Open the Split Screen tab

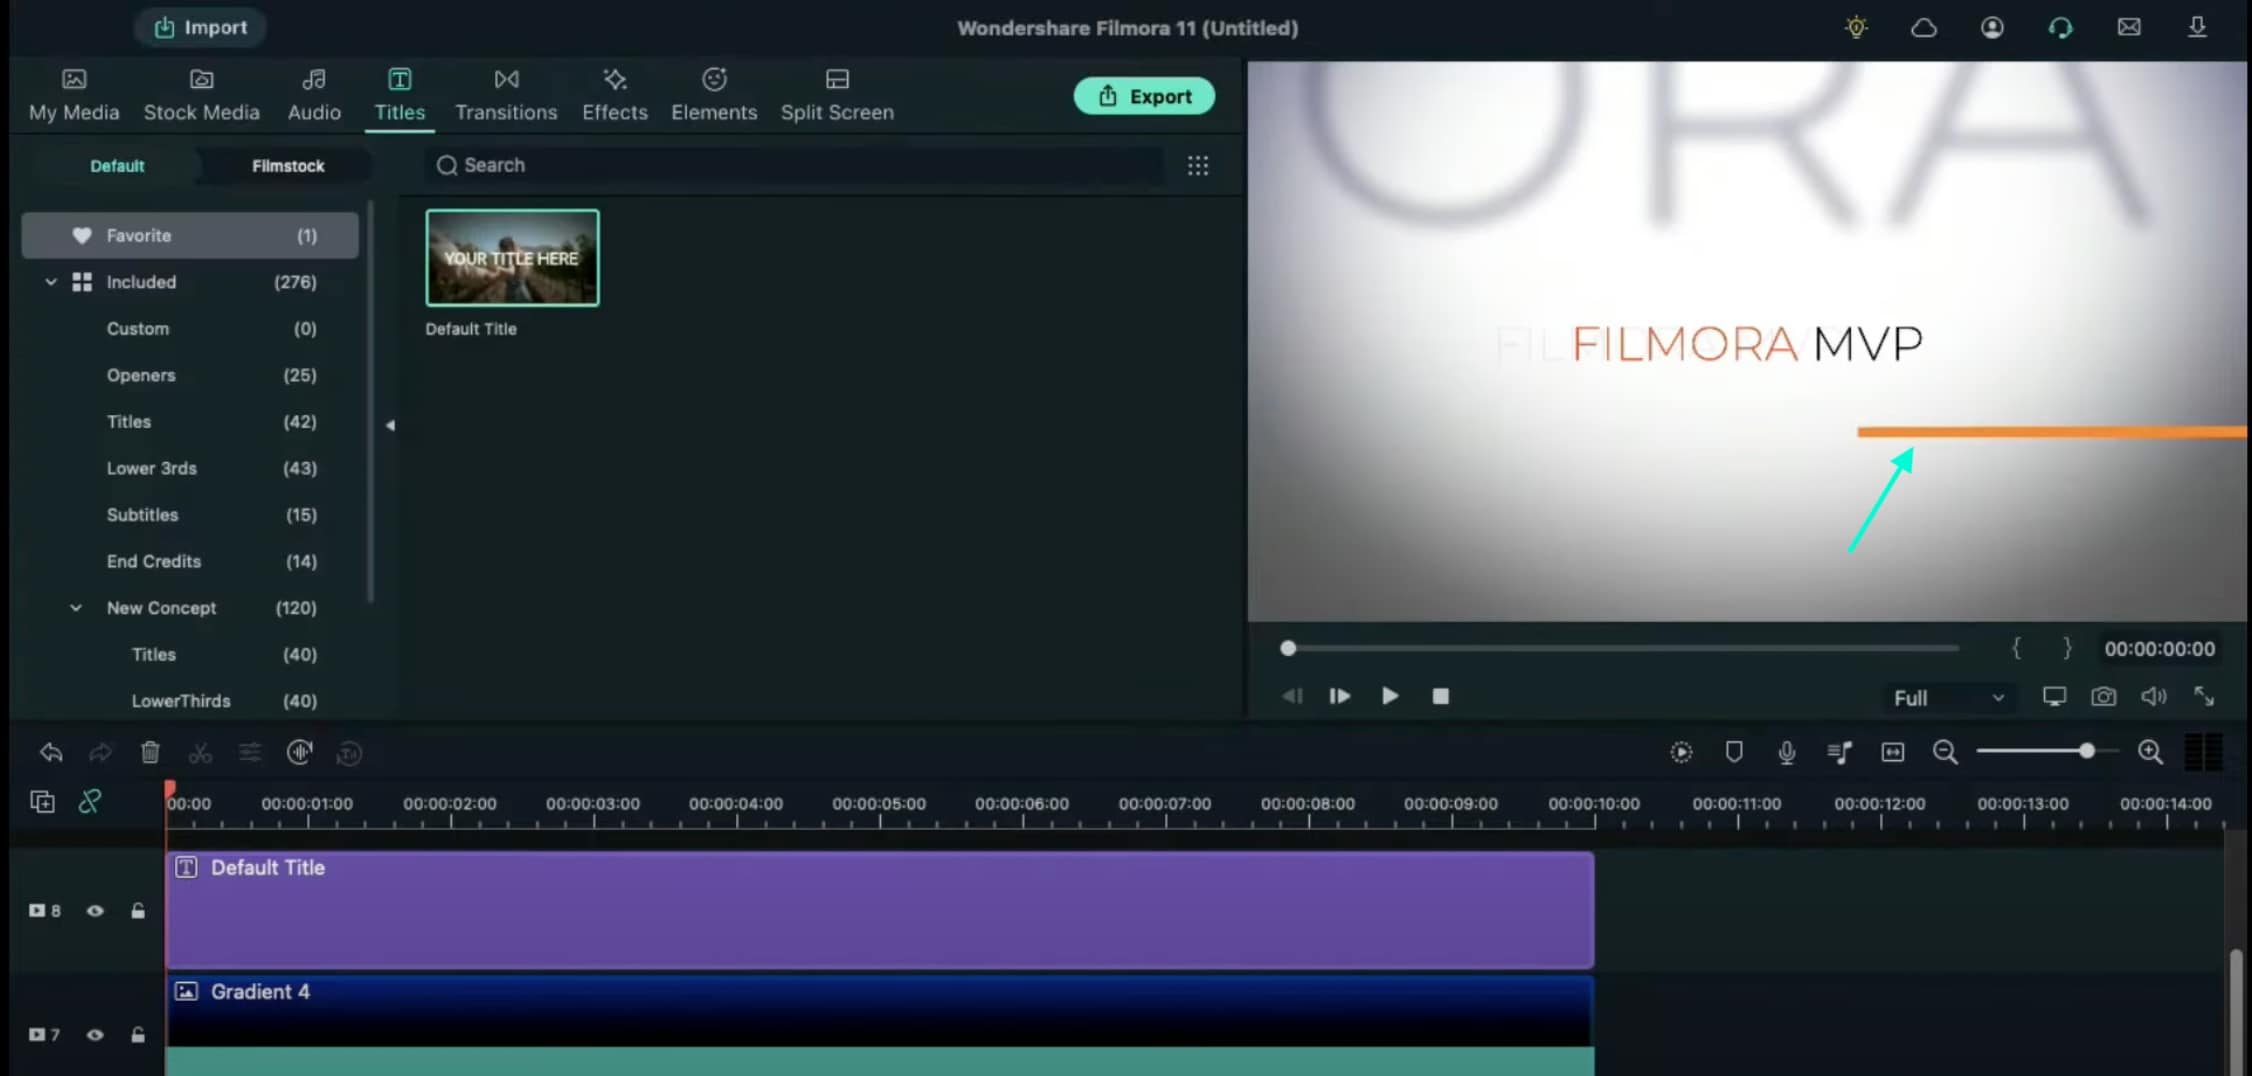click(x=837, y=95)
